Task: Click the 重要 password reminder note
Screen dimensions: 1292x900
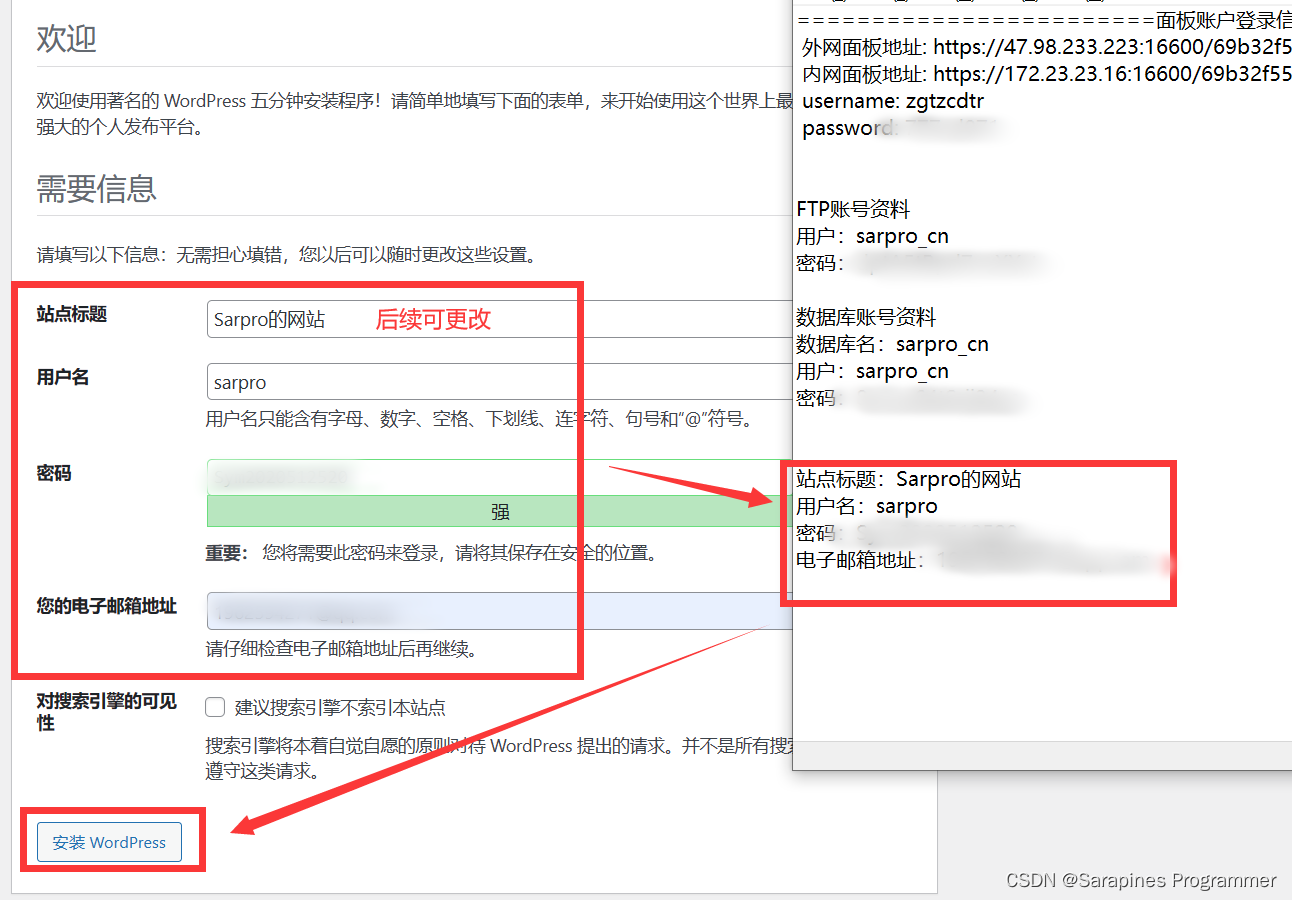Action: click(x=431, y=552)
